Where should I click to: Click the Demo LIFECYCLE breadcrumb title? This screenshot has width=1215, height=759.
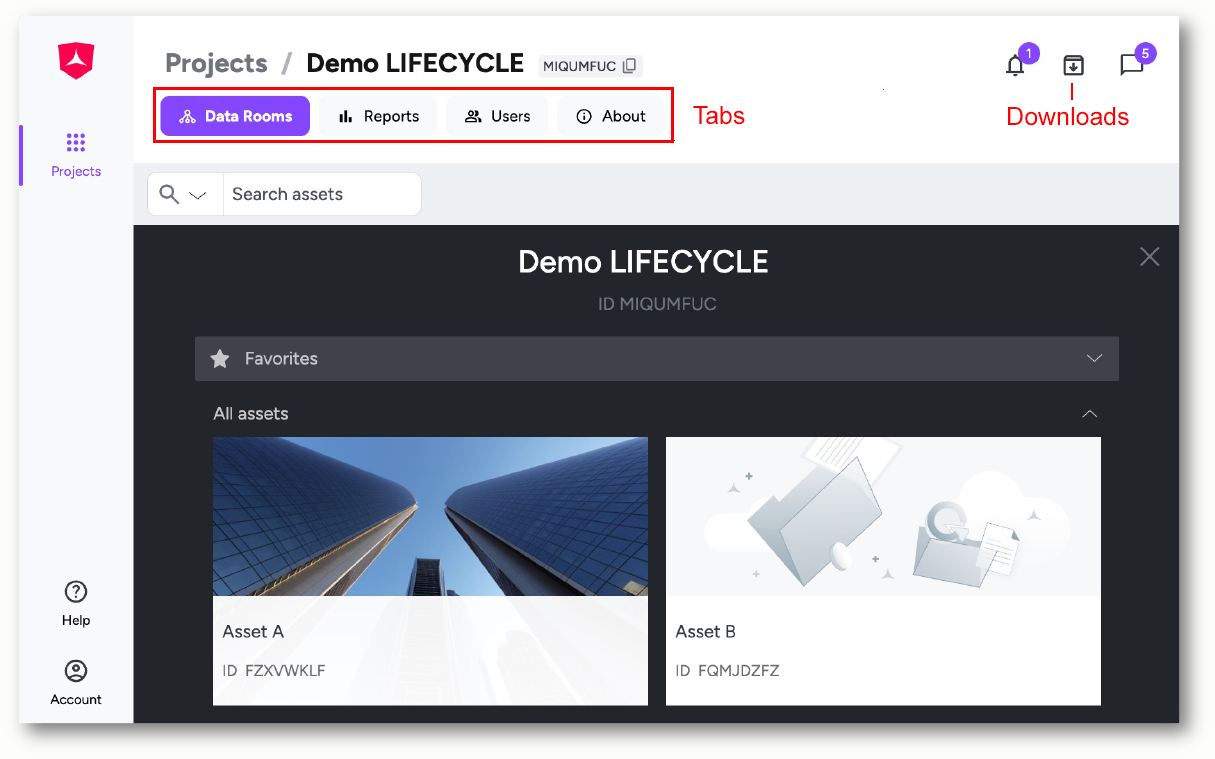pyautogui.click(x=415, y=63)
